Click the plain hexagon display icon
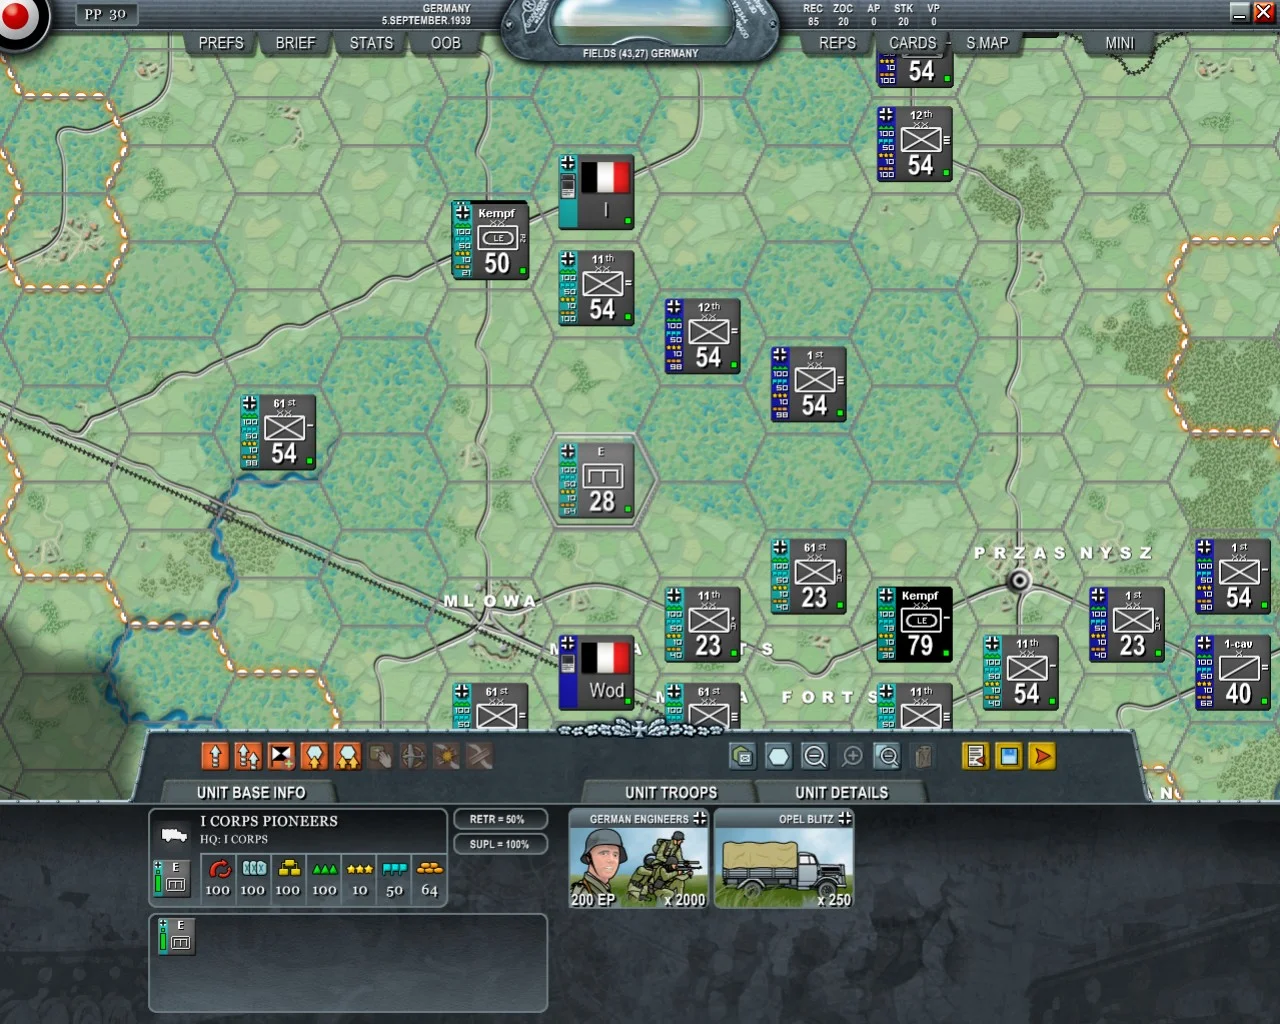The height and width of the screenshot is (1024, 1280). tap(778, 756)
